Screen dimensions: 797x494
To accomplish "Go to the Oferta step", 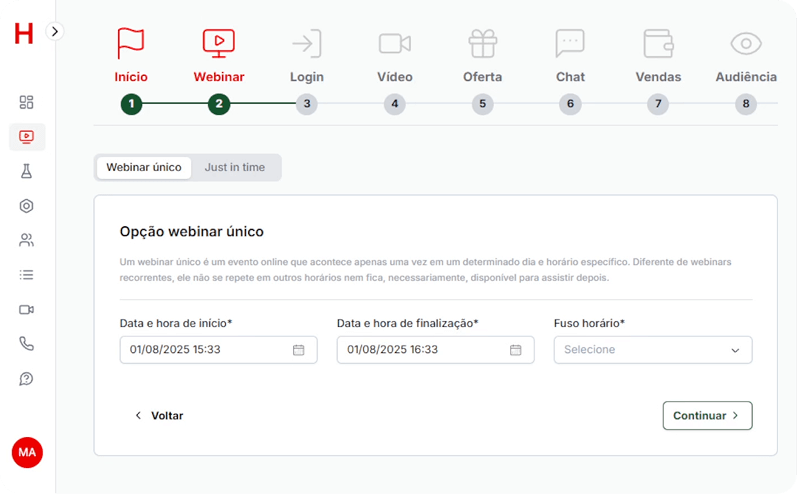I will 482,56.
